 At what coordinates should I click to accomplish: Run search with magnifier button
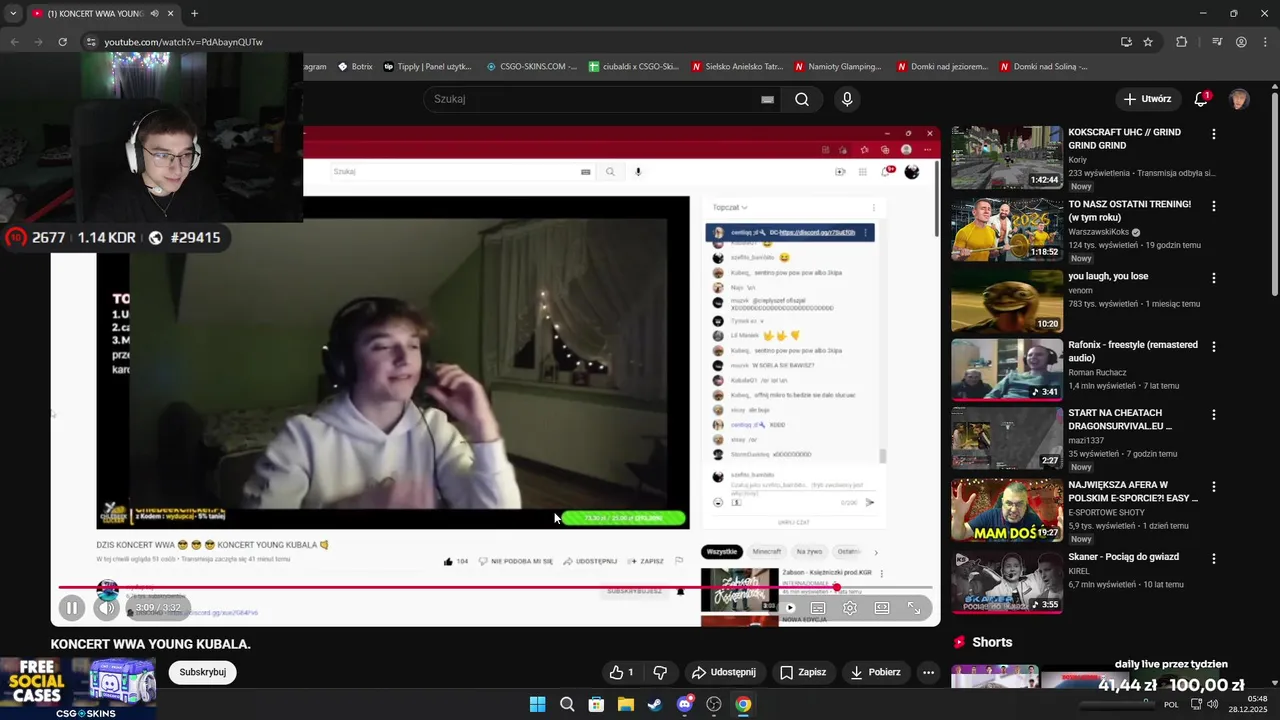coord(802,99)
